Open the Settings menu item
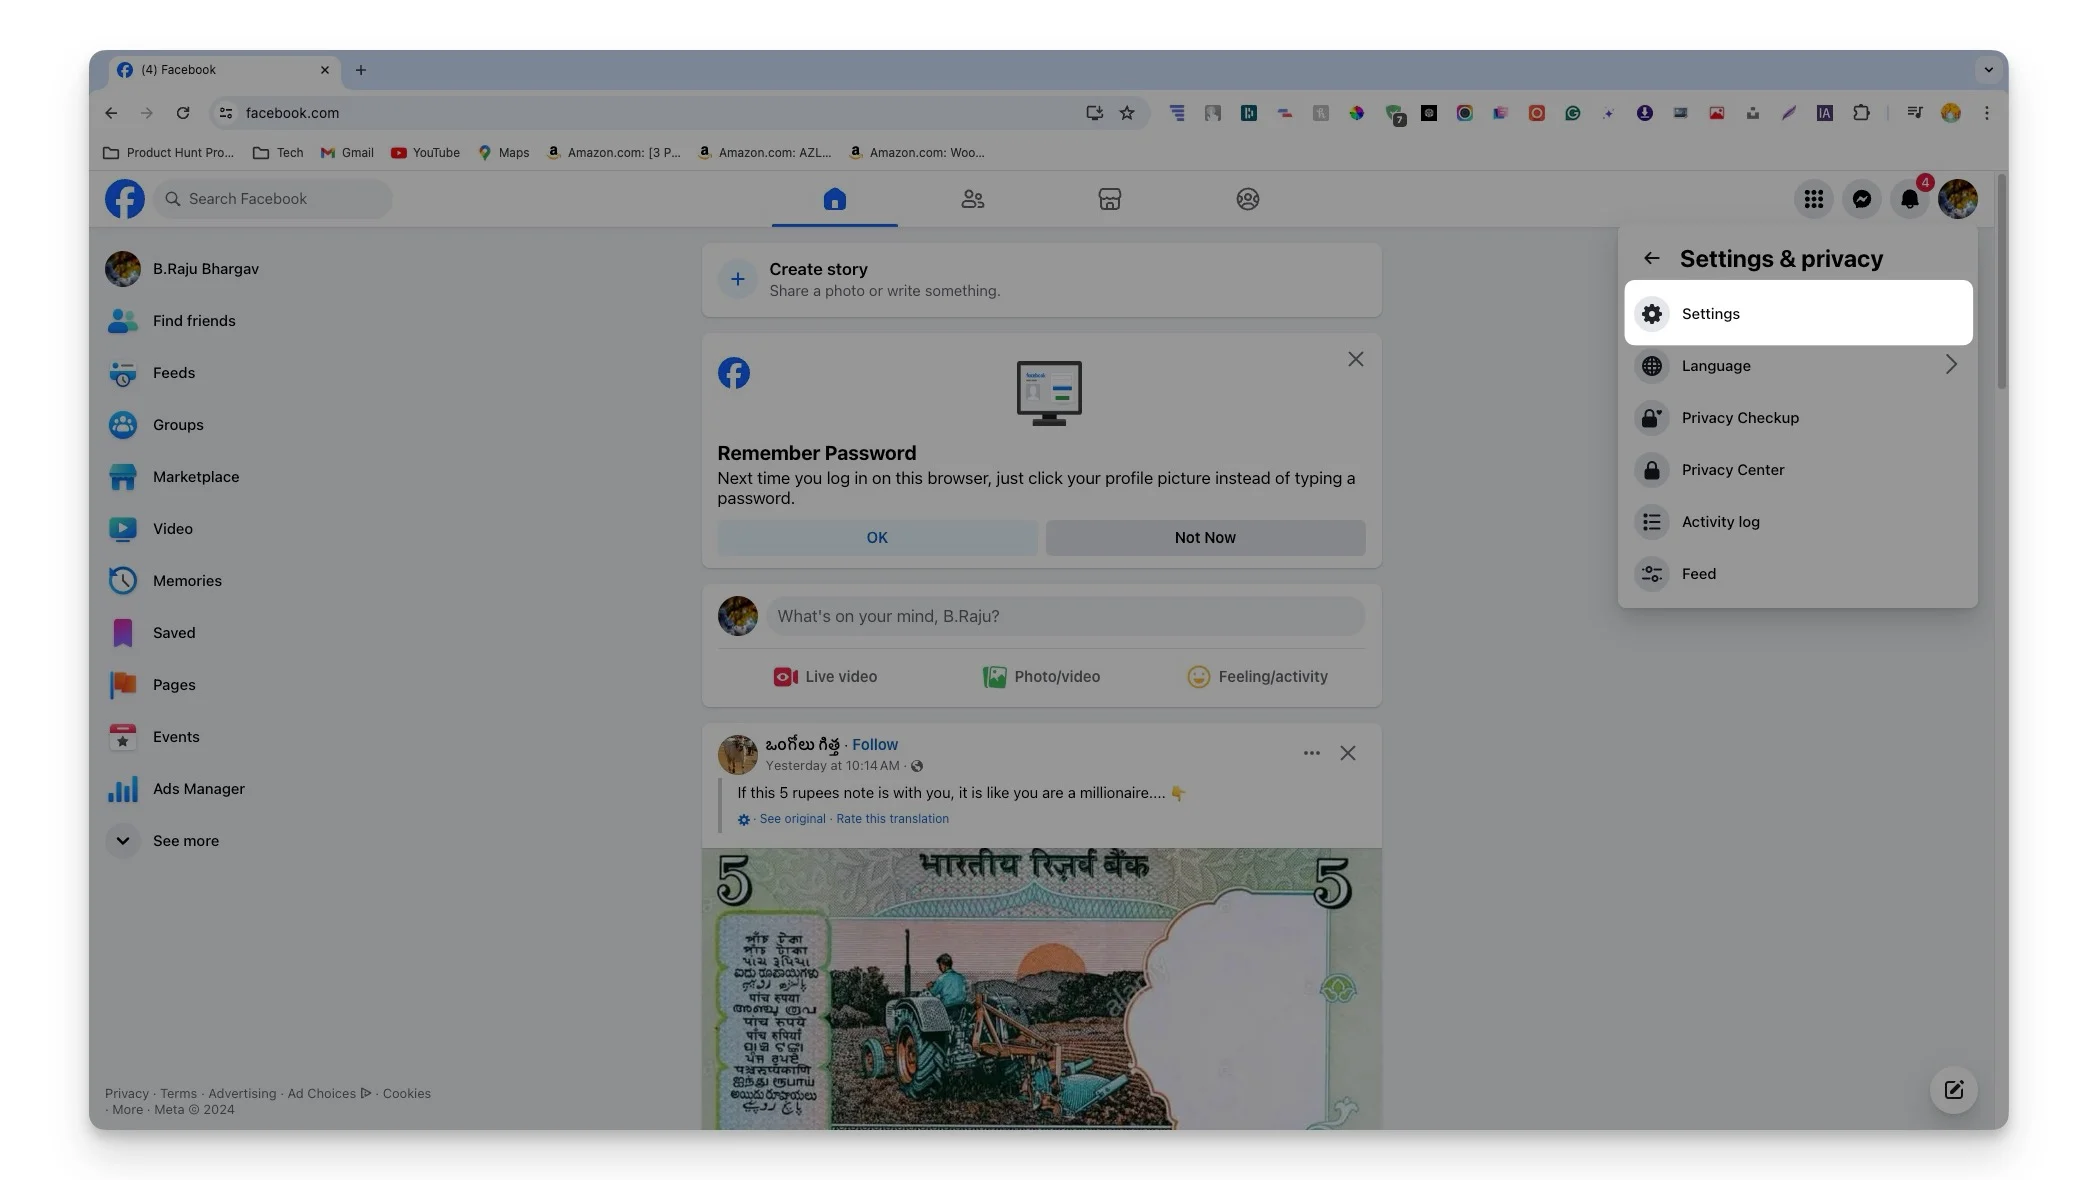Image resolution: width=2097 pixels, height=1180 pixels. click(1799, 313)
